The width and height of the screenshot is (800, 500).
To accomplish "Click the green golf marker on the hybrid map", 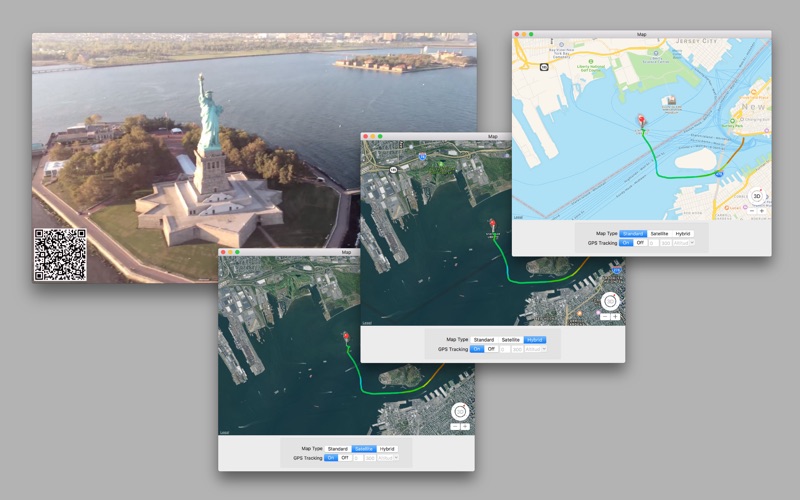I will 442,164.
